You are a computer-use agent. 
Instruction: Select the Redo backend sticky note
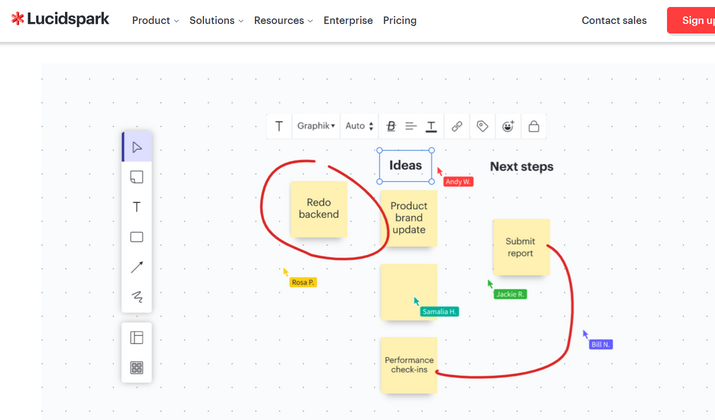319,209
